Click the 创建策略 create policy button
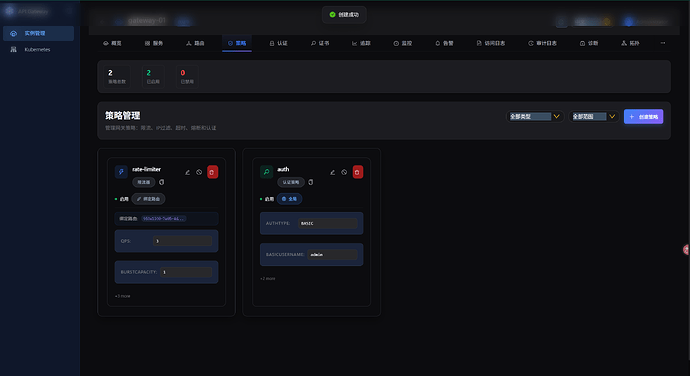 [x=643, y=117]
